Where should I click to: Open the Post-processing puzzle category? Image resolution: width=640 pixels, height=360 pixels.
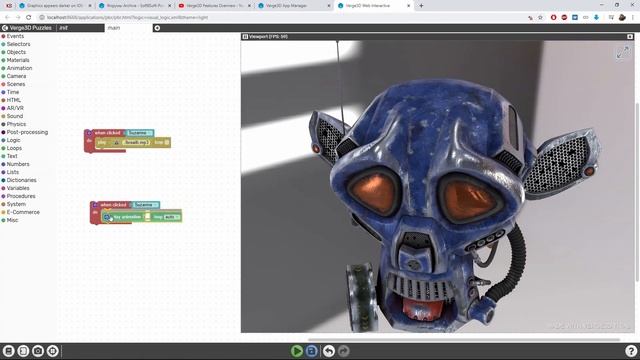[27, 132]
